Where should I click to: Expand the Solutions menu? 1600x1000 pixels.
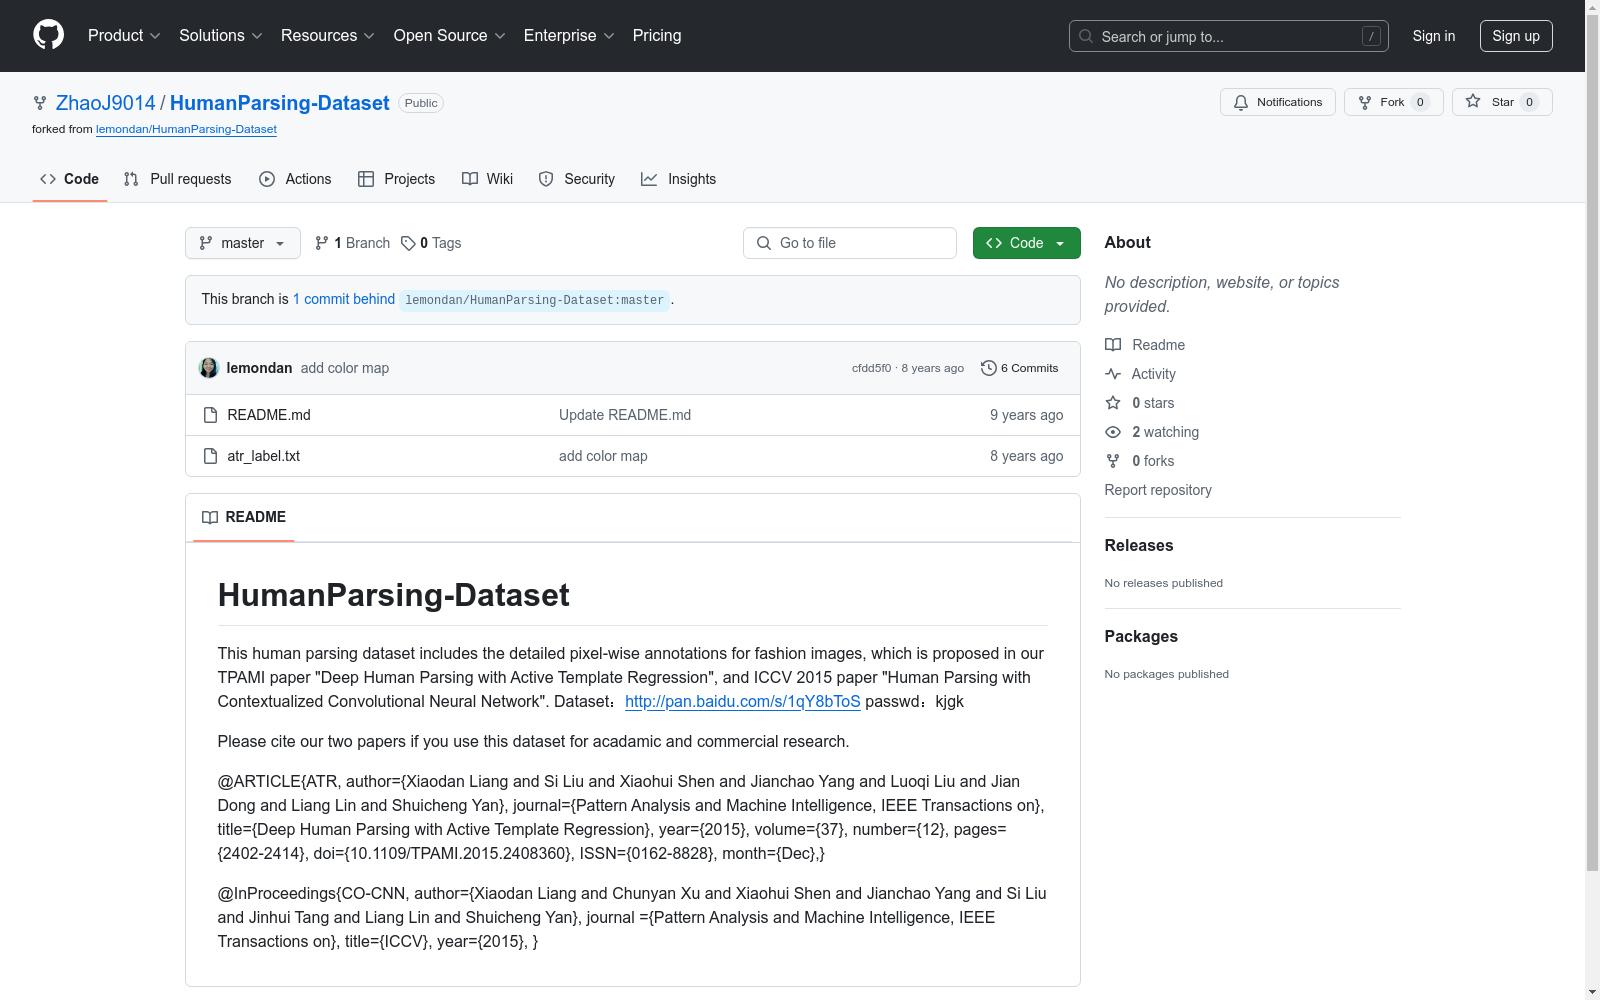pyautogui.click(x=221, y=36)
